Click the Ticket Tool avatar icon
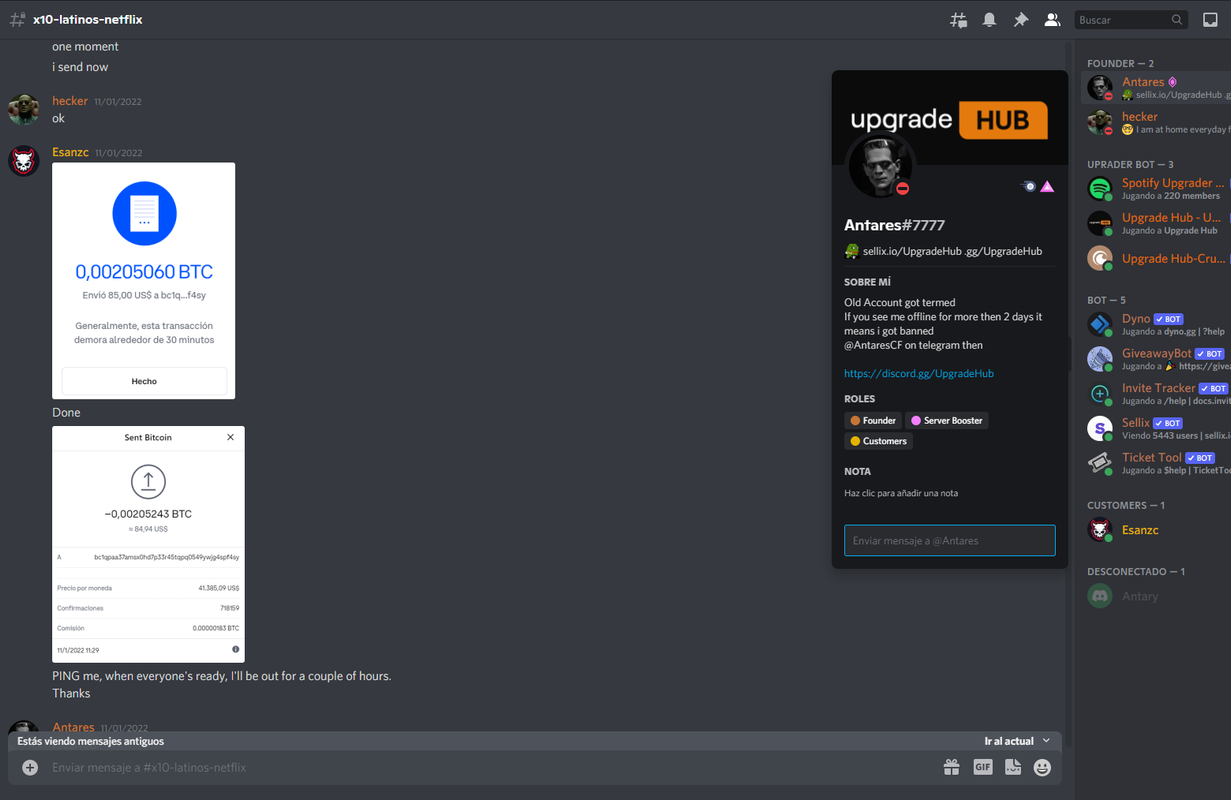The image size is (1231, 800). [1100, 463]
